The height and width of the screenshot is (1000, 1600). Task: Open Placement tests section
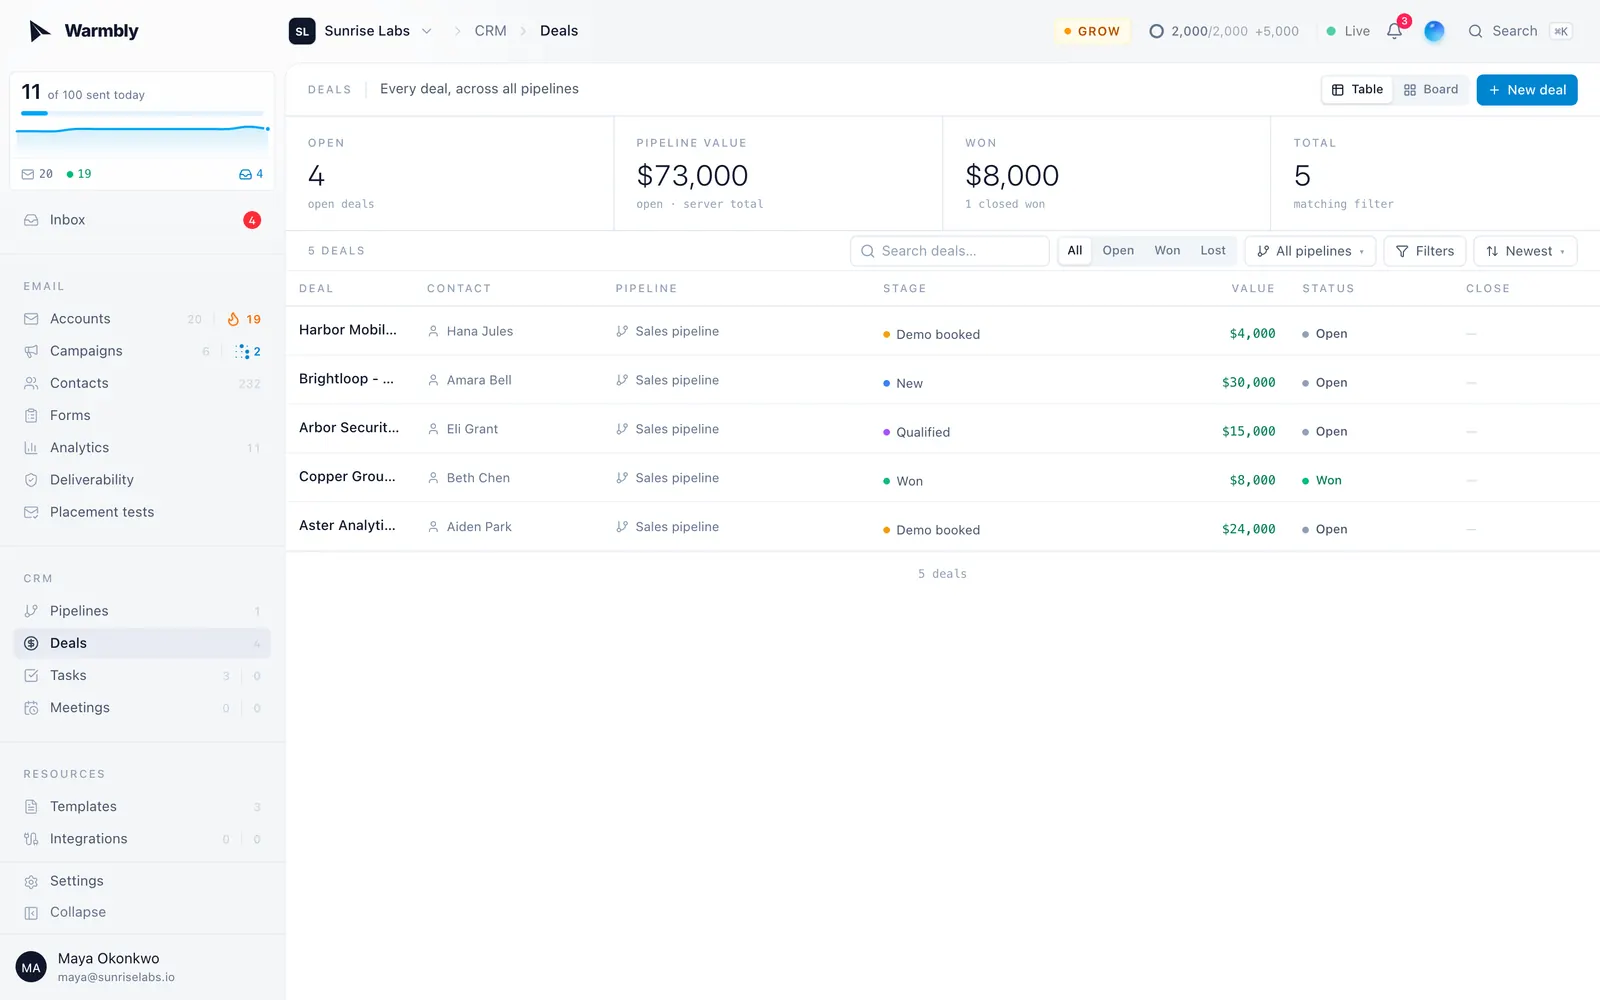[142, 512]
